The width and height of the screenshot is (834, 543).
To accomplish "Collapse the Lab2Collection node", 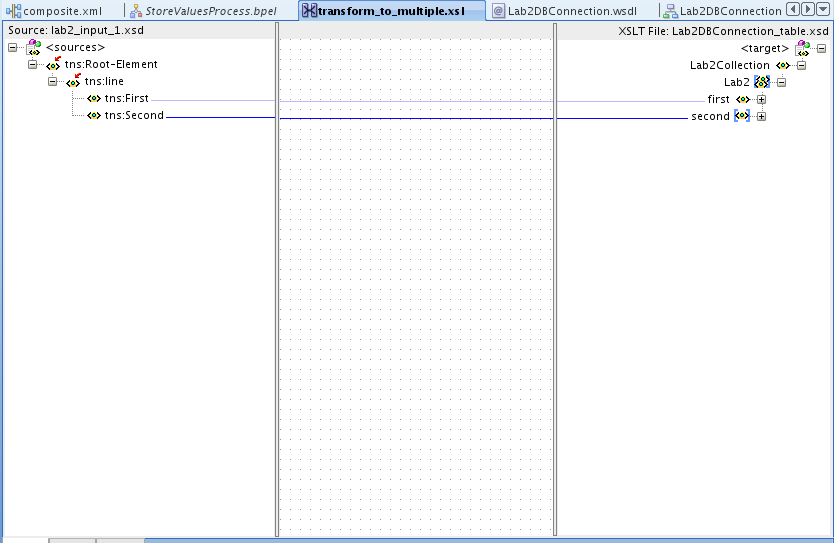I will [x=801, y=66].
